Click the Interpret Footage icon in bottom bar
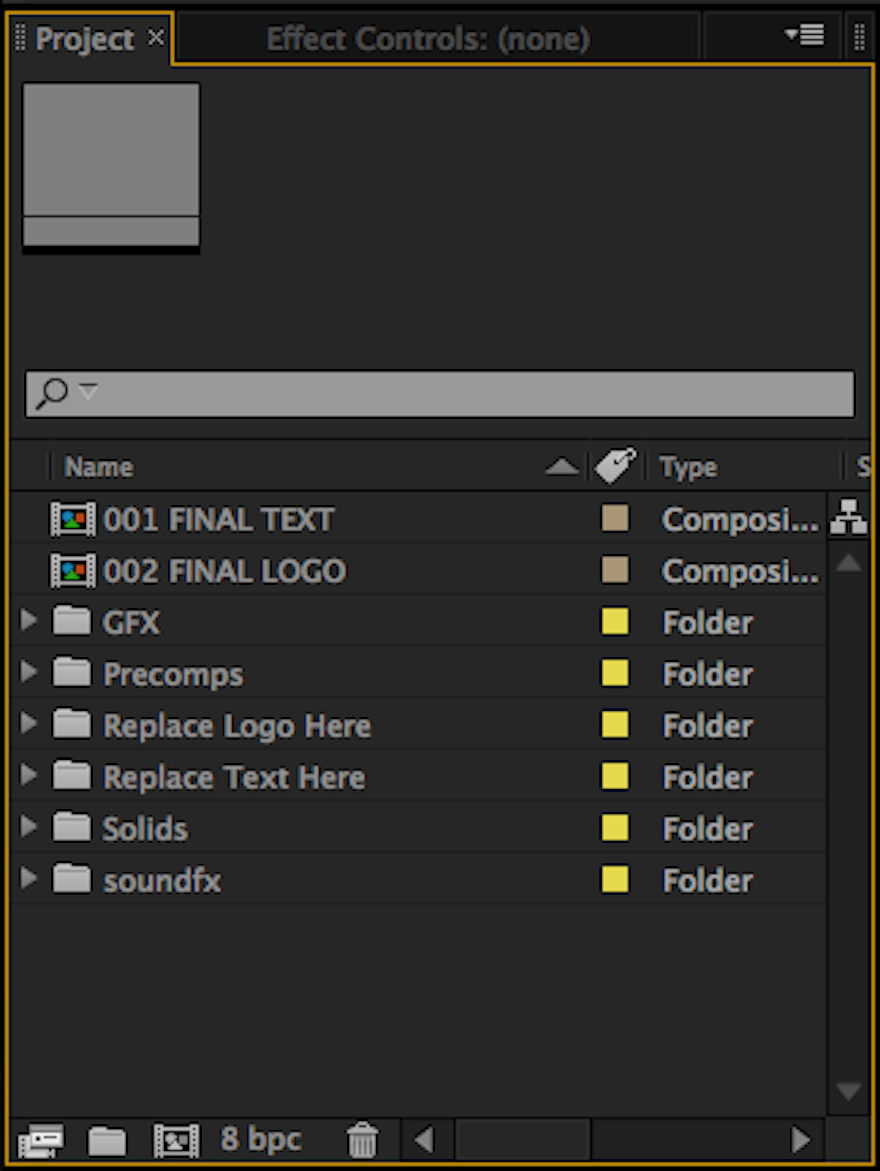The image size is (880, 1171). click(x=41, y=1139)
